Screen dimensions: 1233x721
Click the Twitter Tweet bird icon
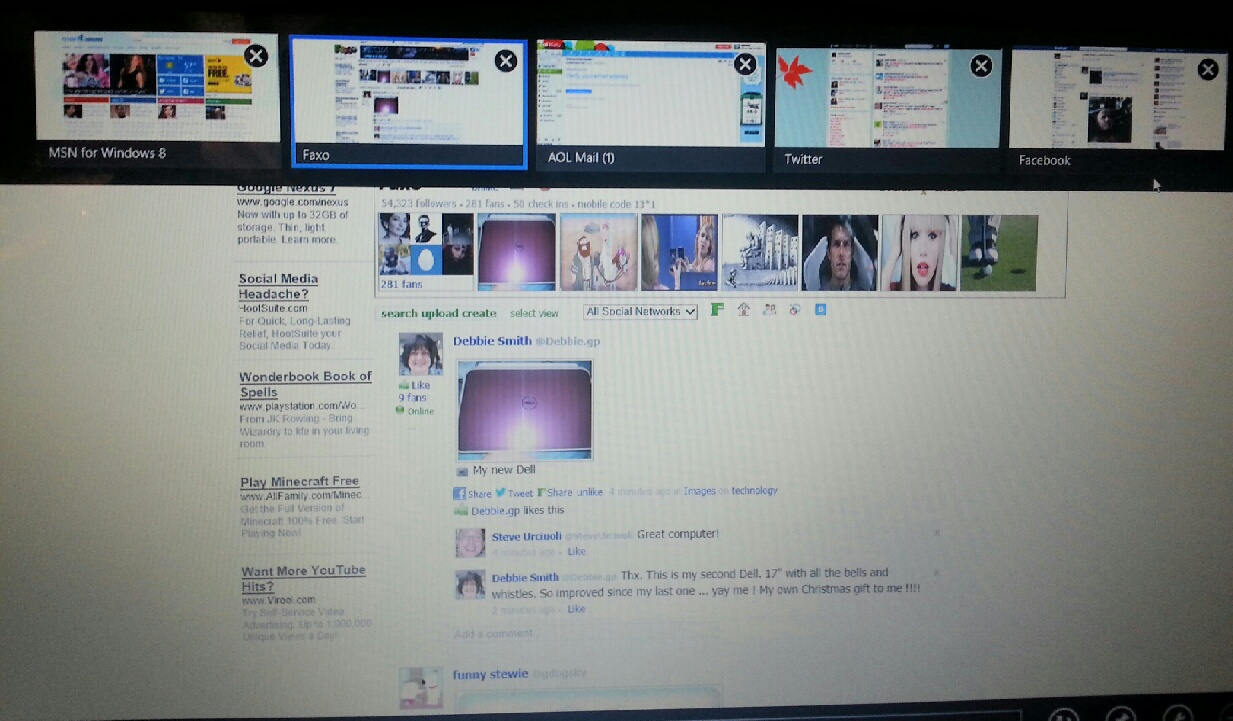[502, 492]
